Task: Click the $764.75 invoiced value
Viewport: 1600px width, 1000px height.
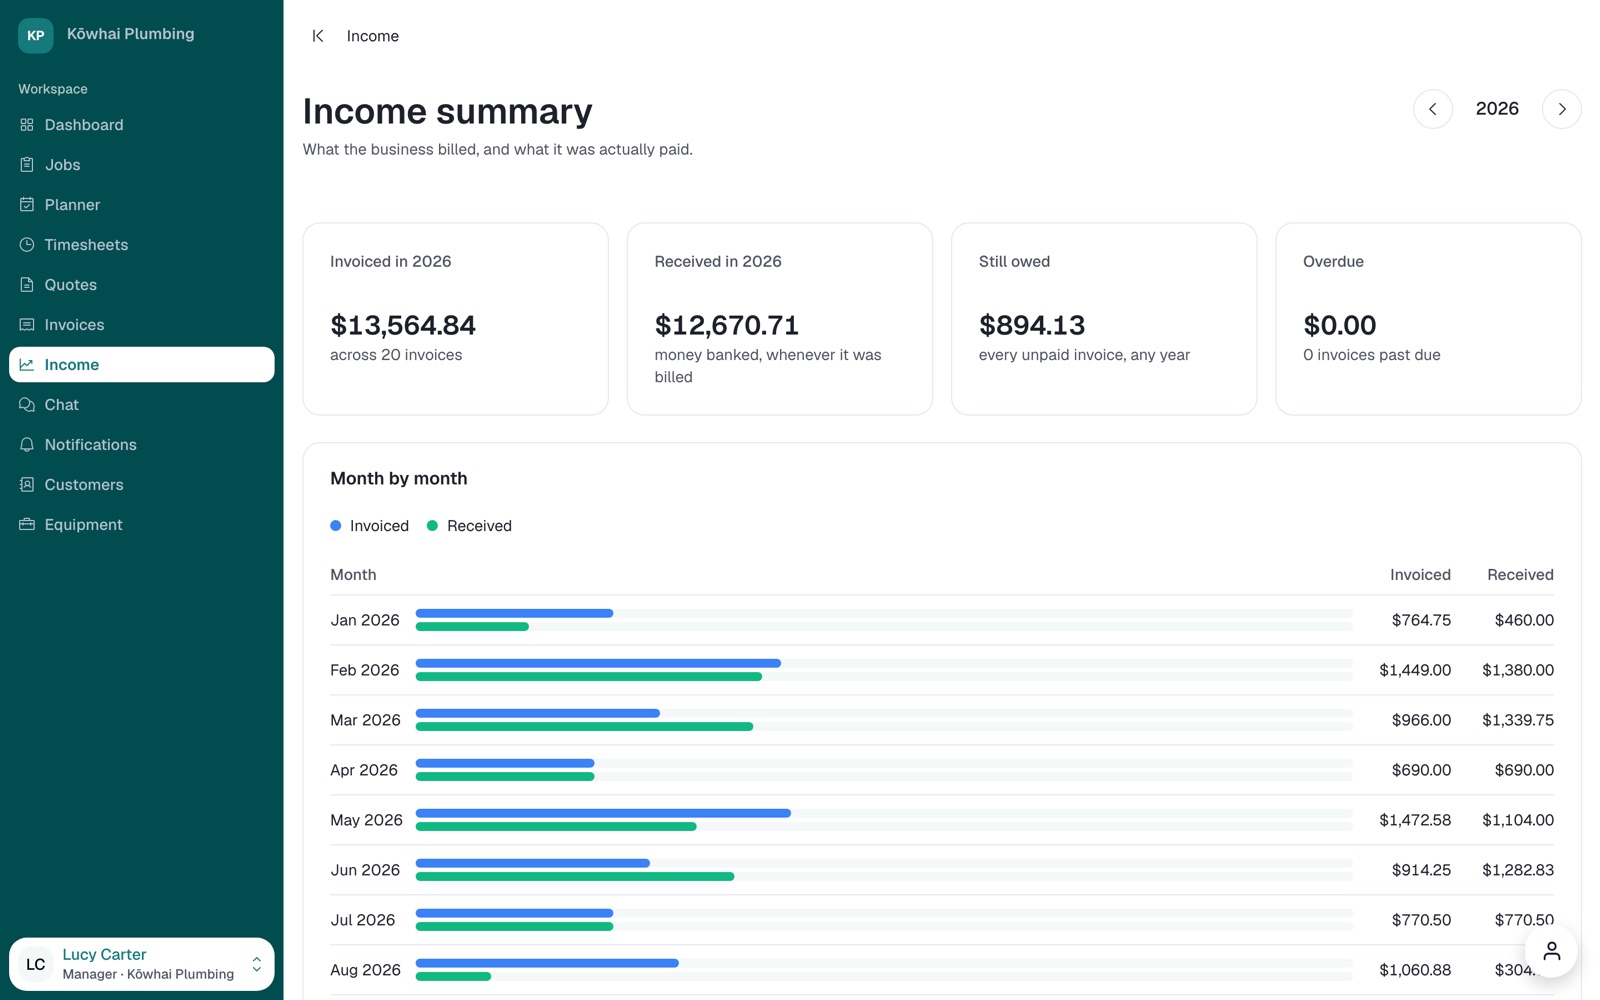Action: click(1421, 620)
